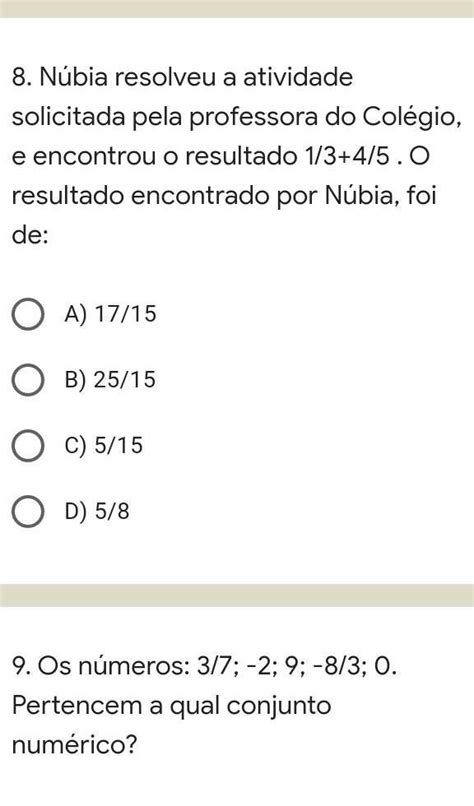The width and height of the screenshot is (474, 806).
Task: Click the beige divider bar between questions
Action: [x=237, y=595]
